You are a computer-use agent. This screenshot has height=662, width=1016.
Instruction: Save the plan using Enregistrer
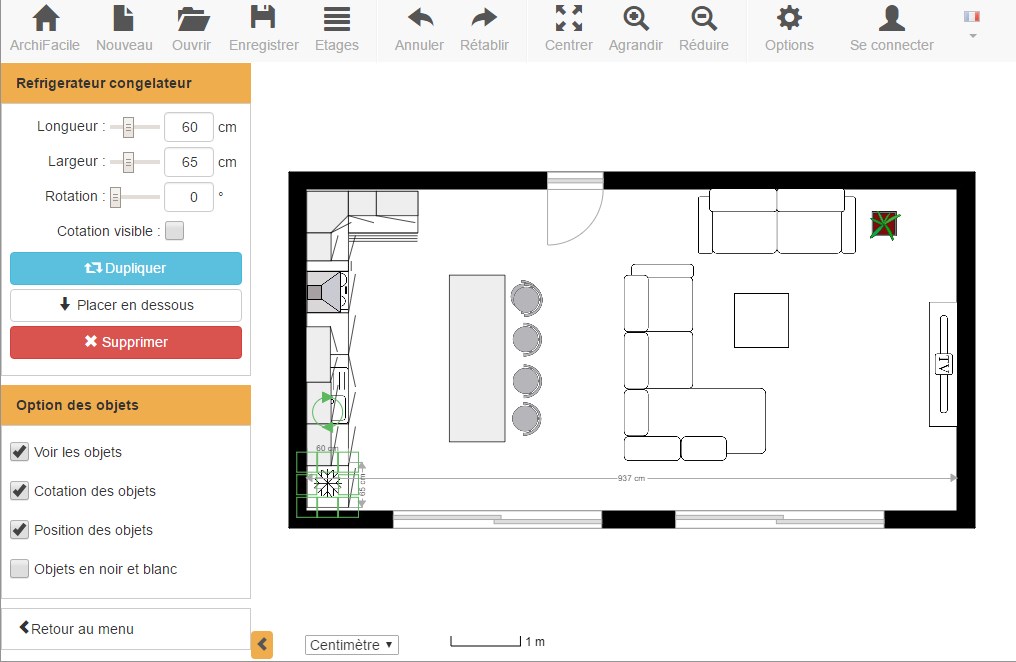coord(262,28)
